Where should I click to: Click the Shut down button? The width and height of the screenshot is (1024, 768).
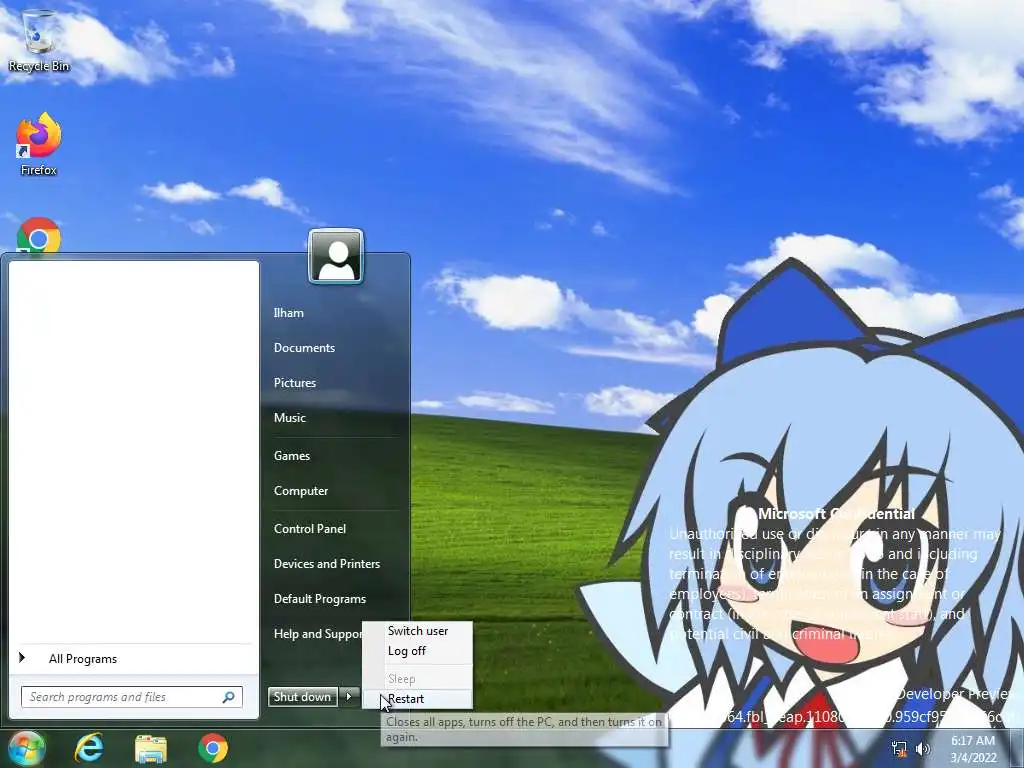302,697
